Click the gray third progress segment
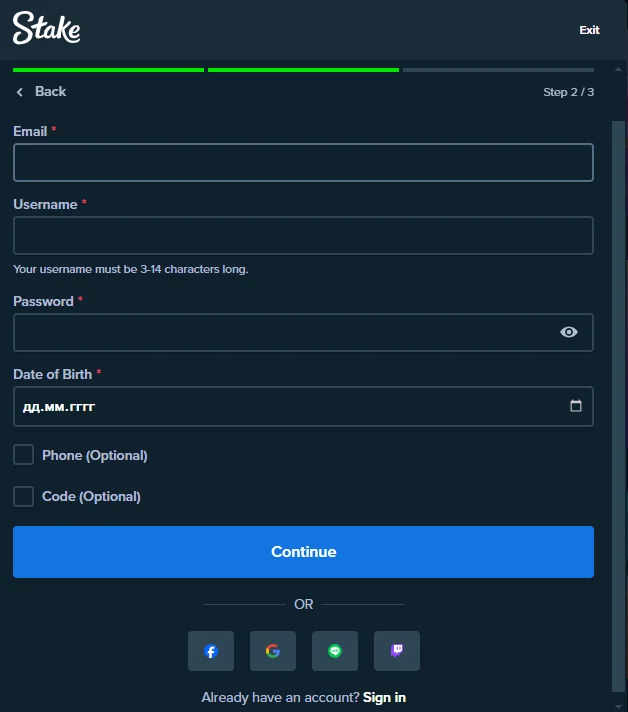This screenshot has width=628, height=712. click(497, 70)
